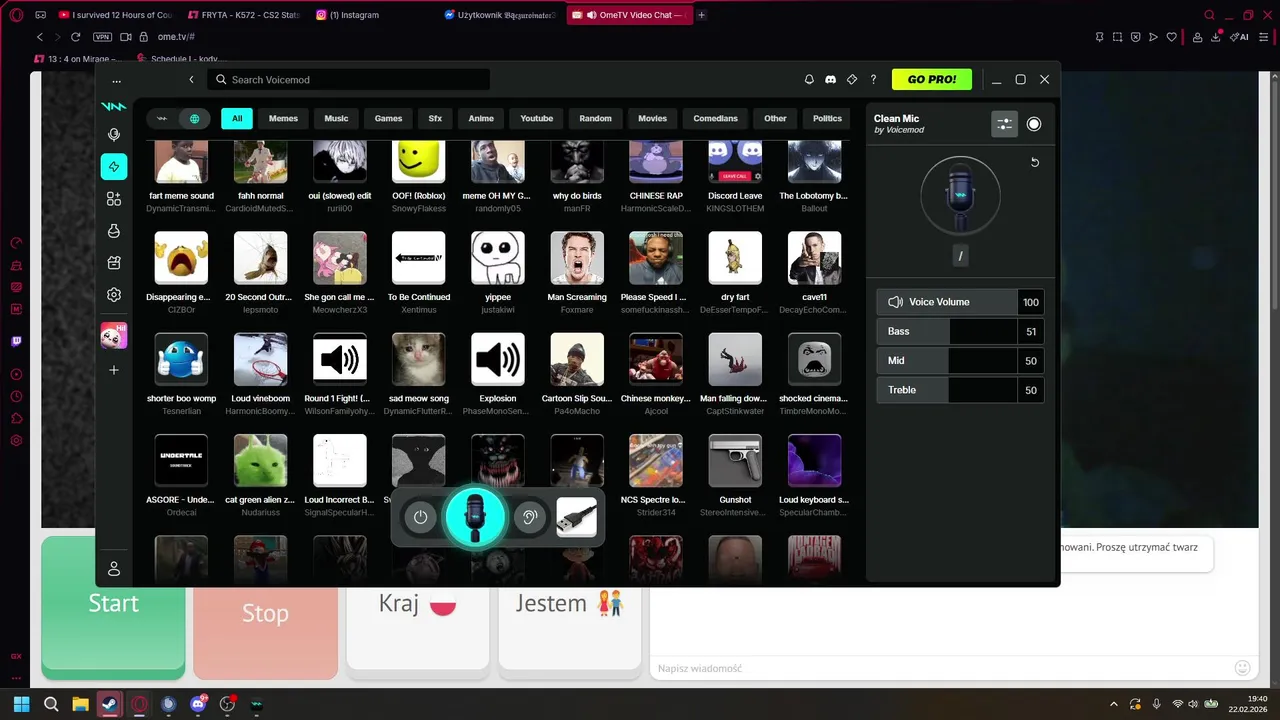Toggle Hear Myself ear button
1280x720 pixels.
coord(530,517)
